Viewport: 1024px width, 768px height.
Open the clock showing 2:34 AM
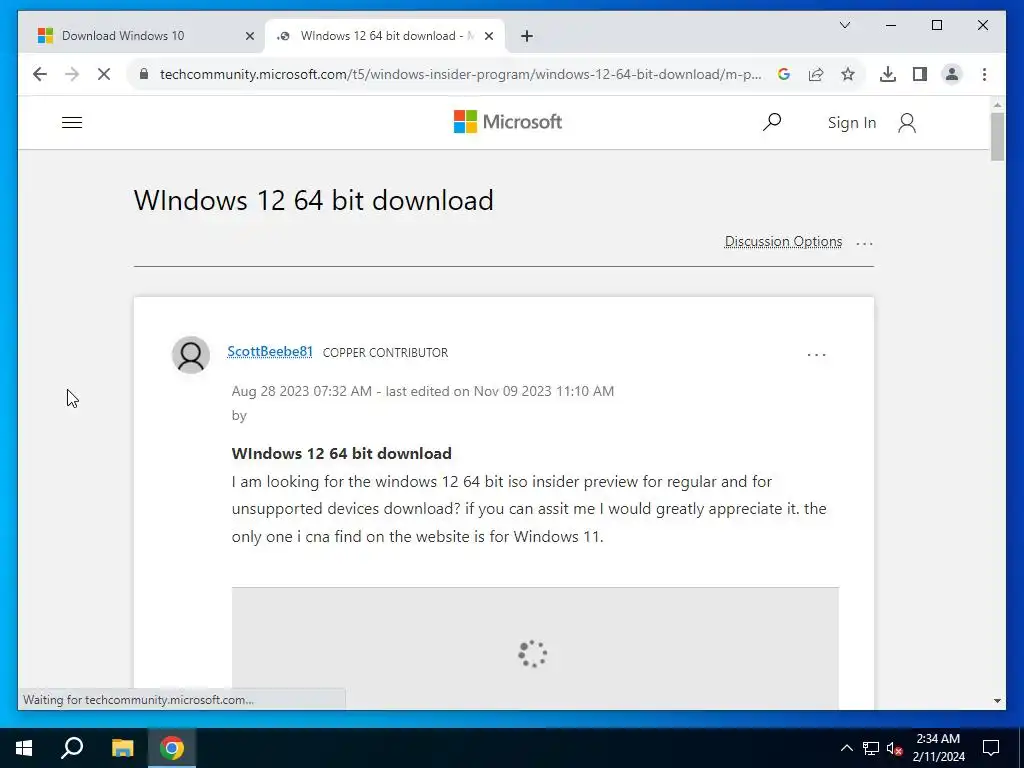tap(938, 748)
